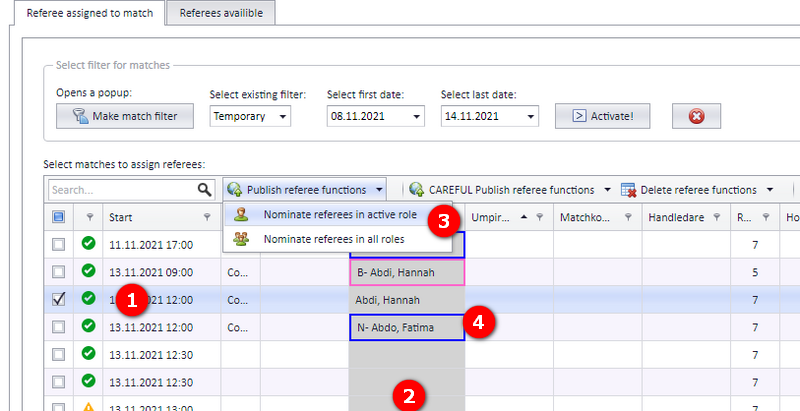
Task: Click the Delete referee functions table icon
Action: tap(629, 190)
